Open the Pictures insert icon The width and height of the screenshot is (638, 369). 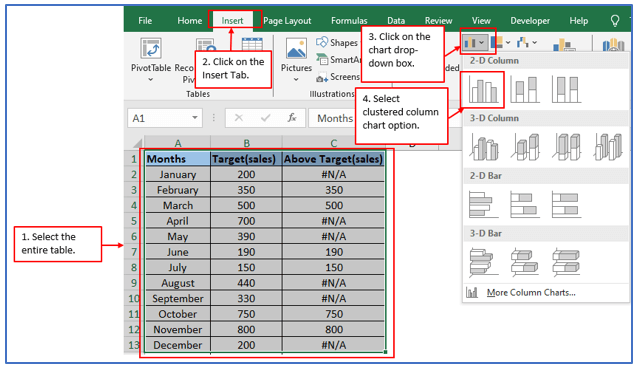(296, 48)
